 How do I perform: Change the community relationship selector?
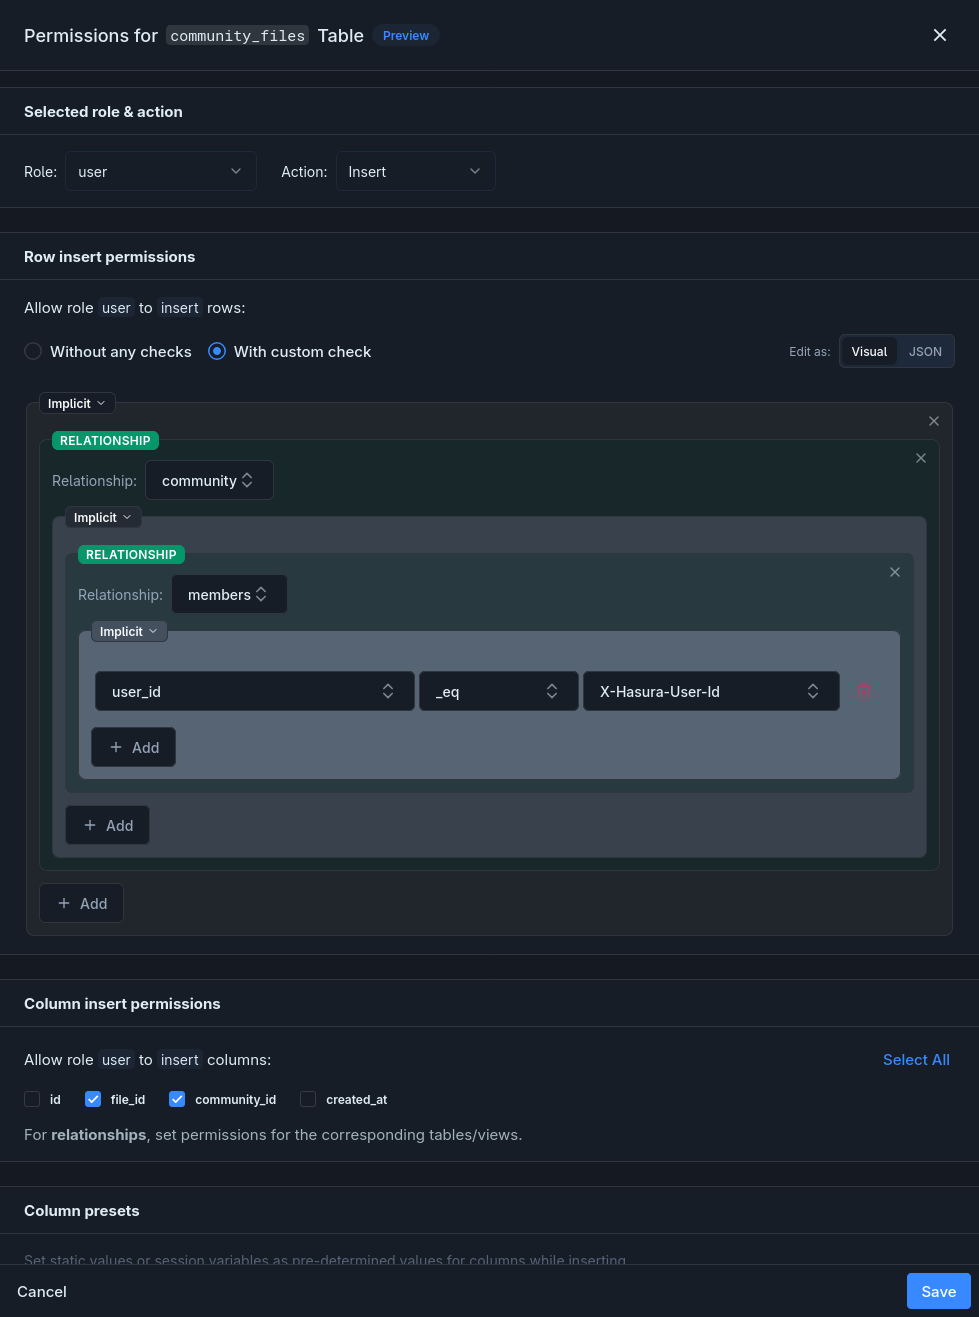209,480
